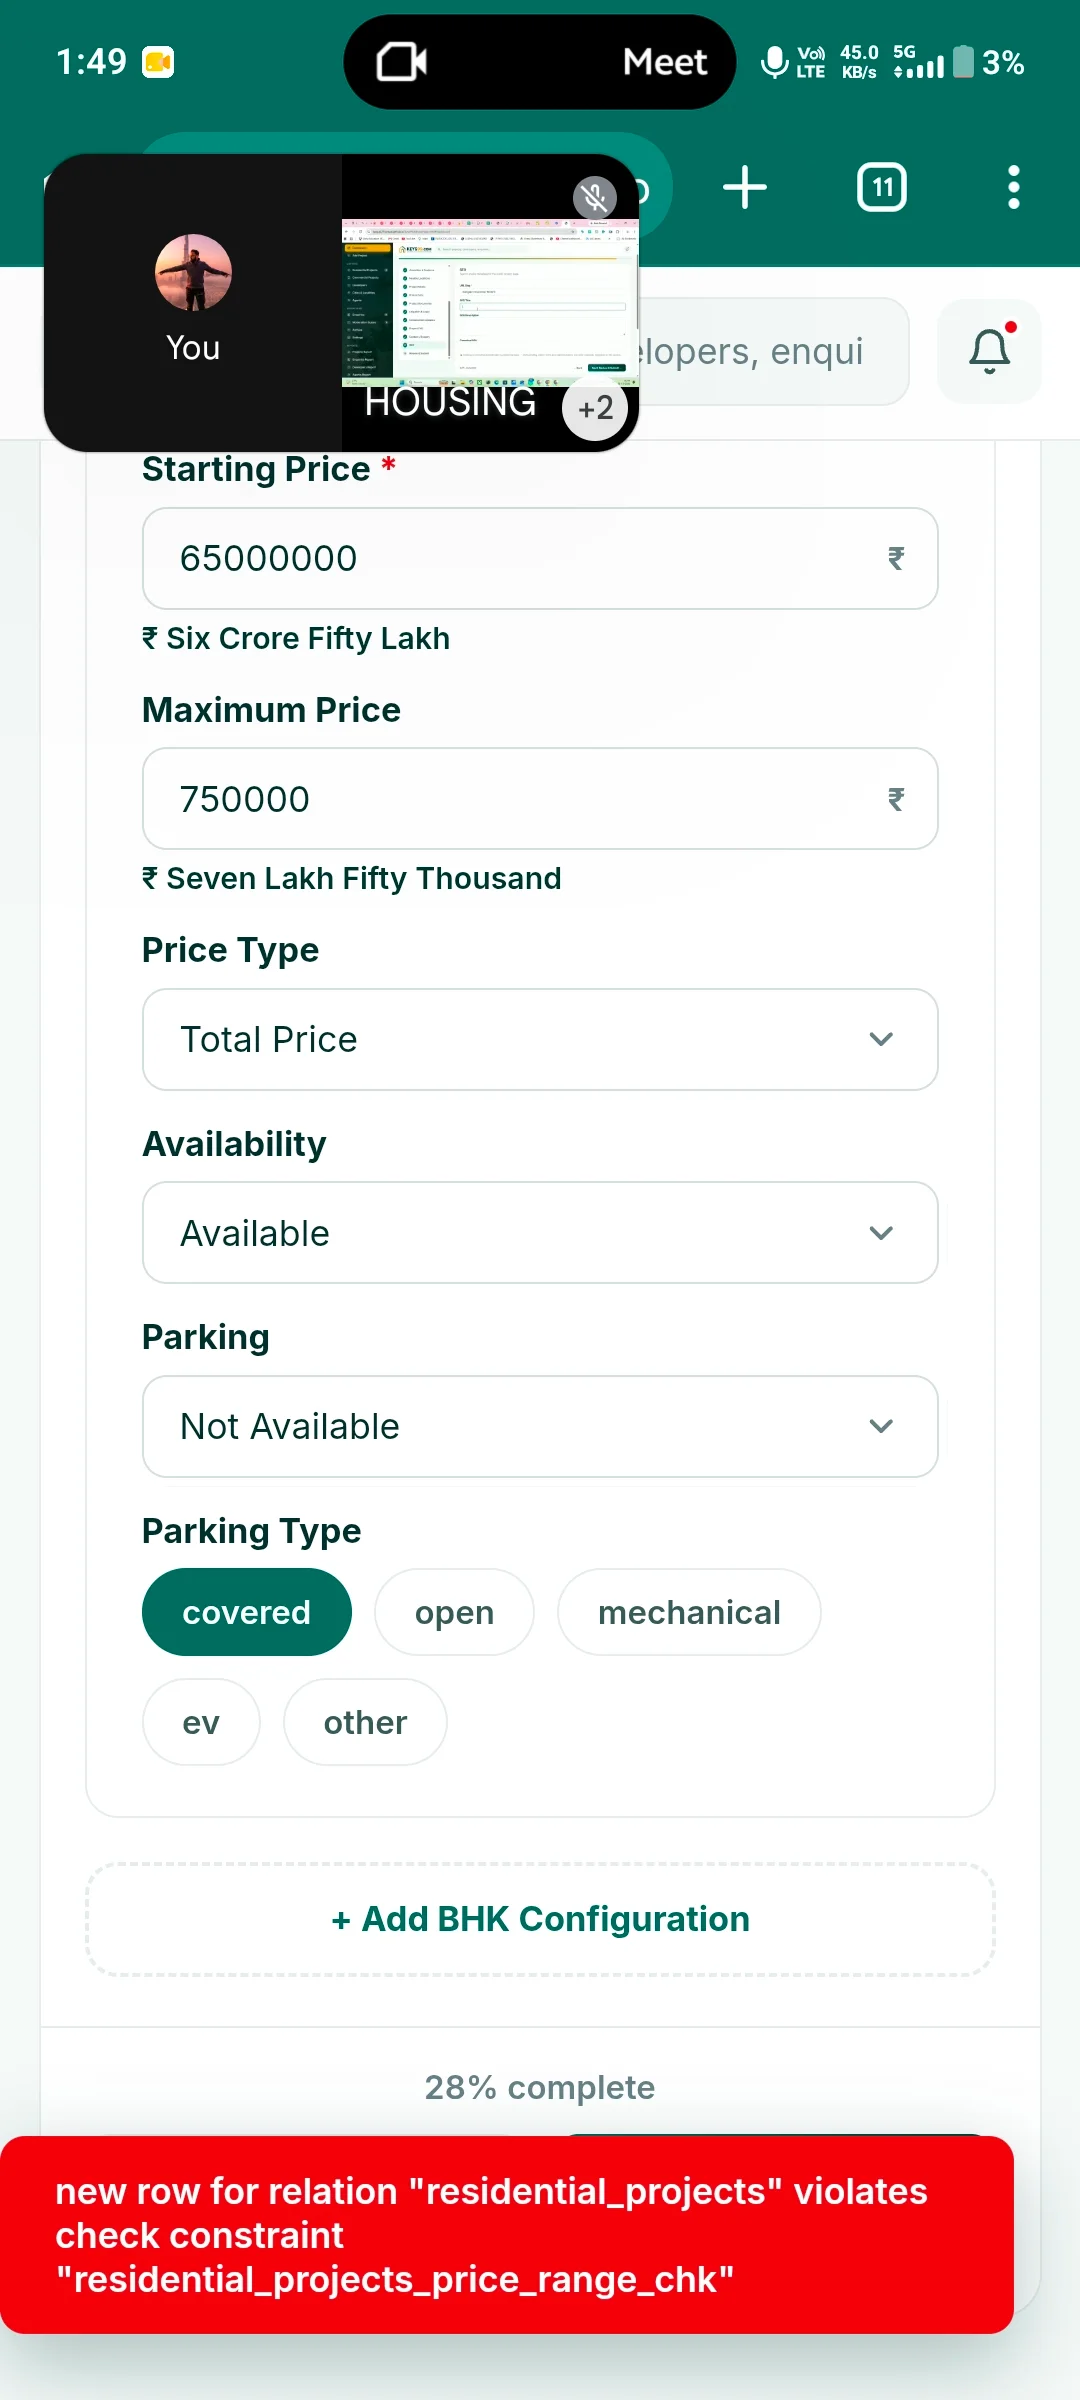The width and height of the screenshot is (1080, 2400).
Task: Select the mechanical parking type chip
Action: pyautogui.click(x=689, y=1612)
